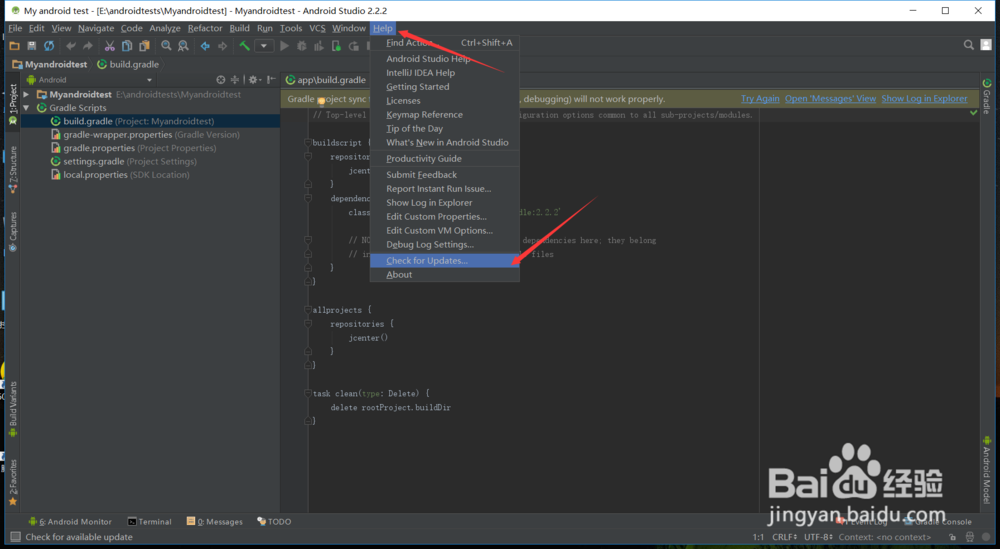Viewport: 1000px width, 549px height.
Task: Click Show Log in Explorer link in banner
Action: [924, 99]
